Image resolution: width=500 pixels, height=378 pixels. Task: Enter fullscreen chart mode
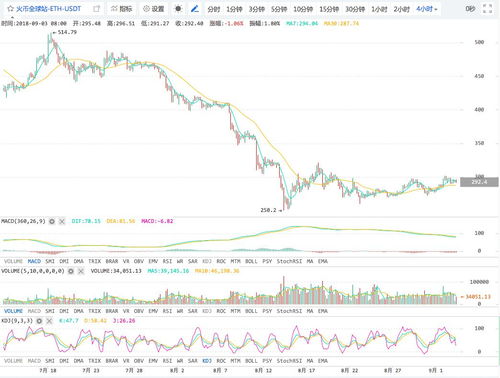487,9
